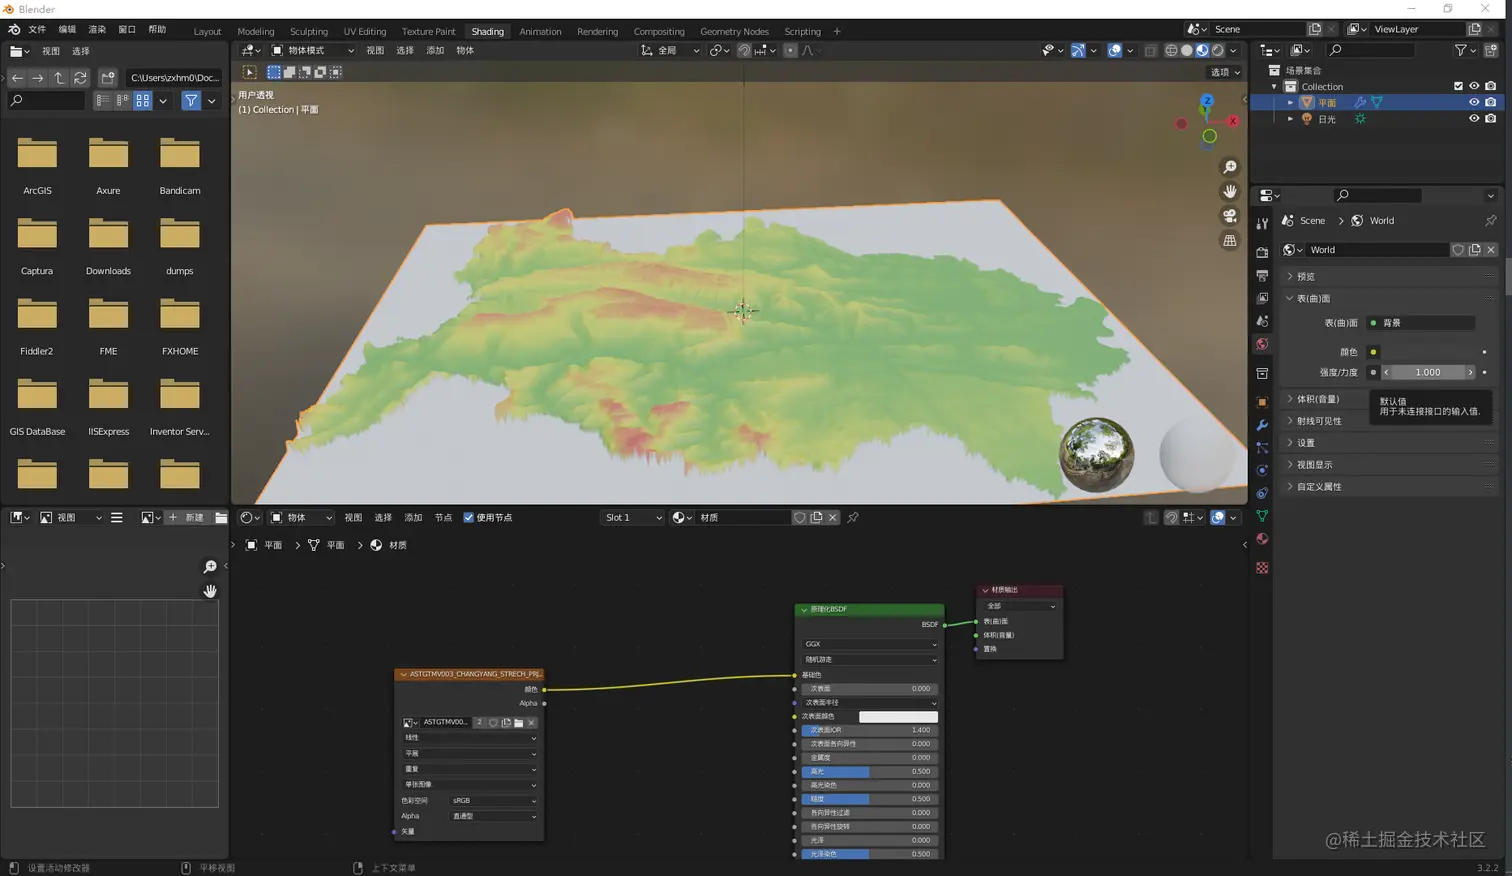Open the Modifier properties wrench icon

(1262, 425)
